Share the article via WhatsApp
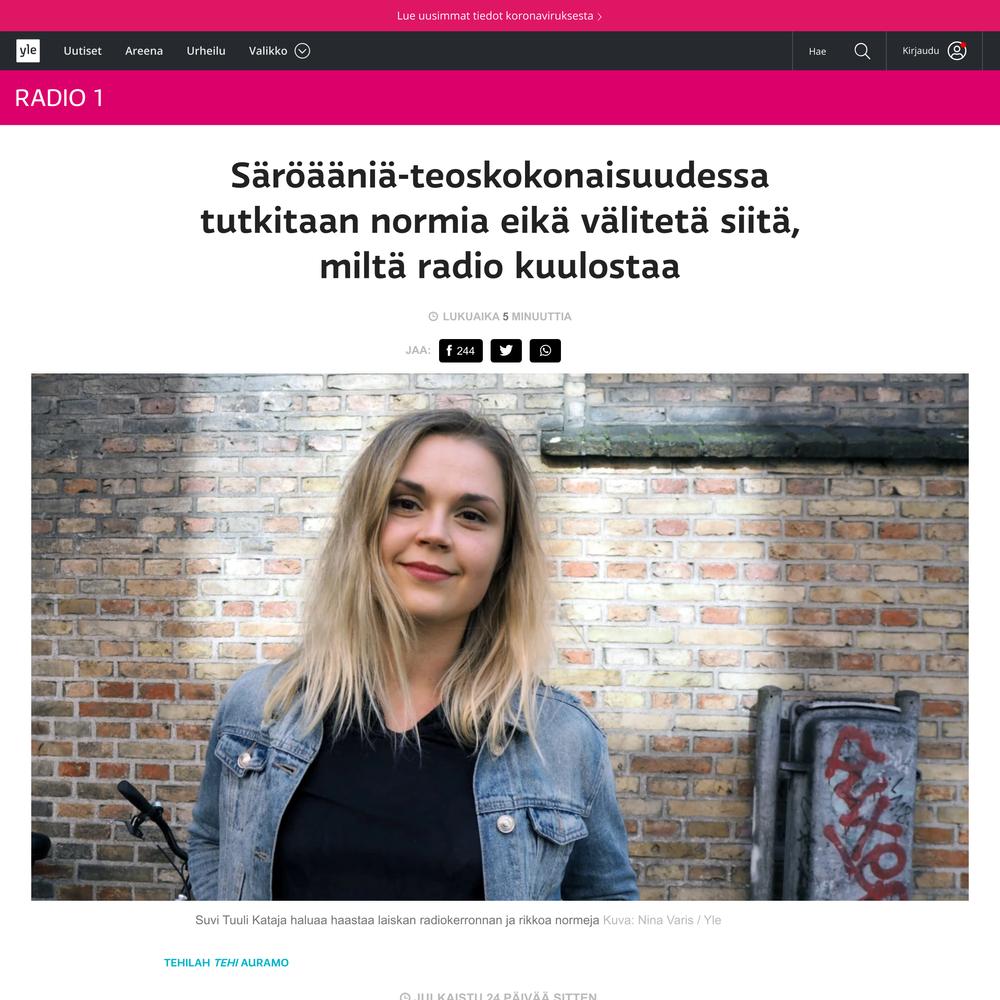The height and width of the screenshot is (1000, 1000). (545, 351)
